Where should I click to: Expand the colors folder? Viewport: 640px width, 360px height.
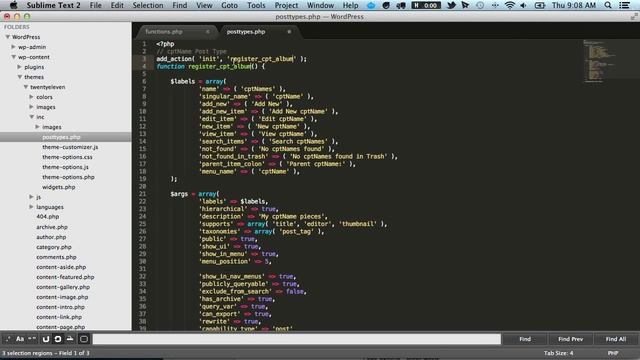coord(31,97)
